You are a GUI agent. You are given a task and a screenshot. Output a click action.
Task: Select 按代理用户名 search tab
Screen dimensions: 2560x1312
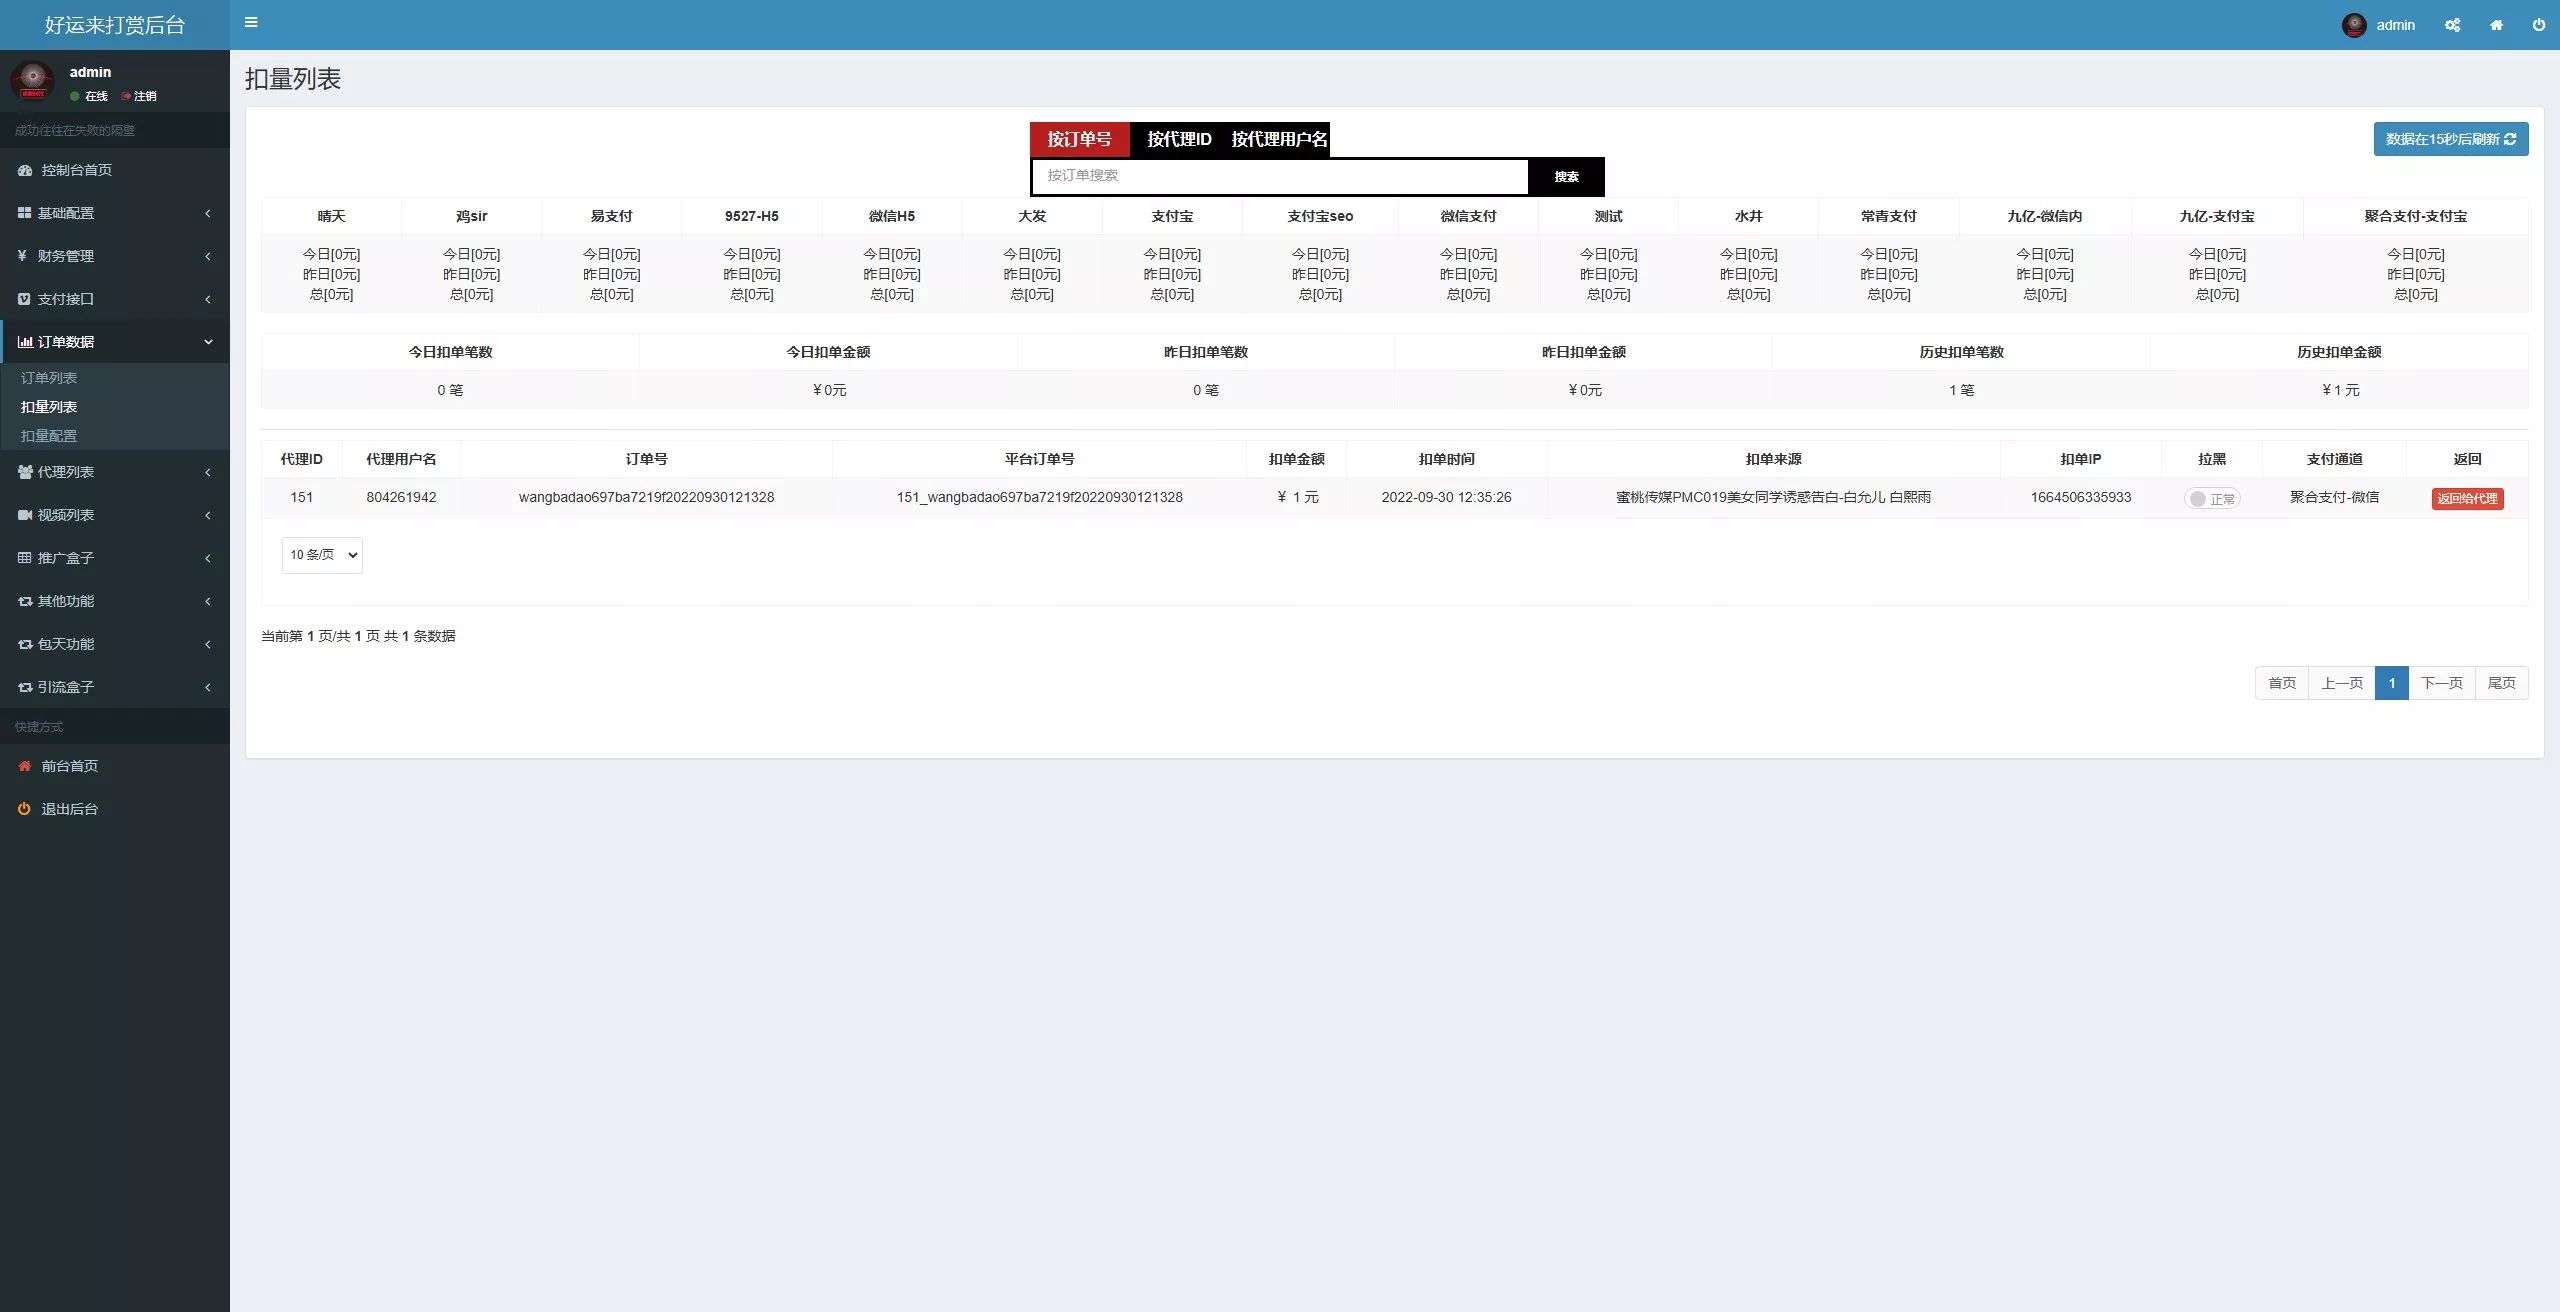coord(1279,139)
